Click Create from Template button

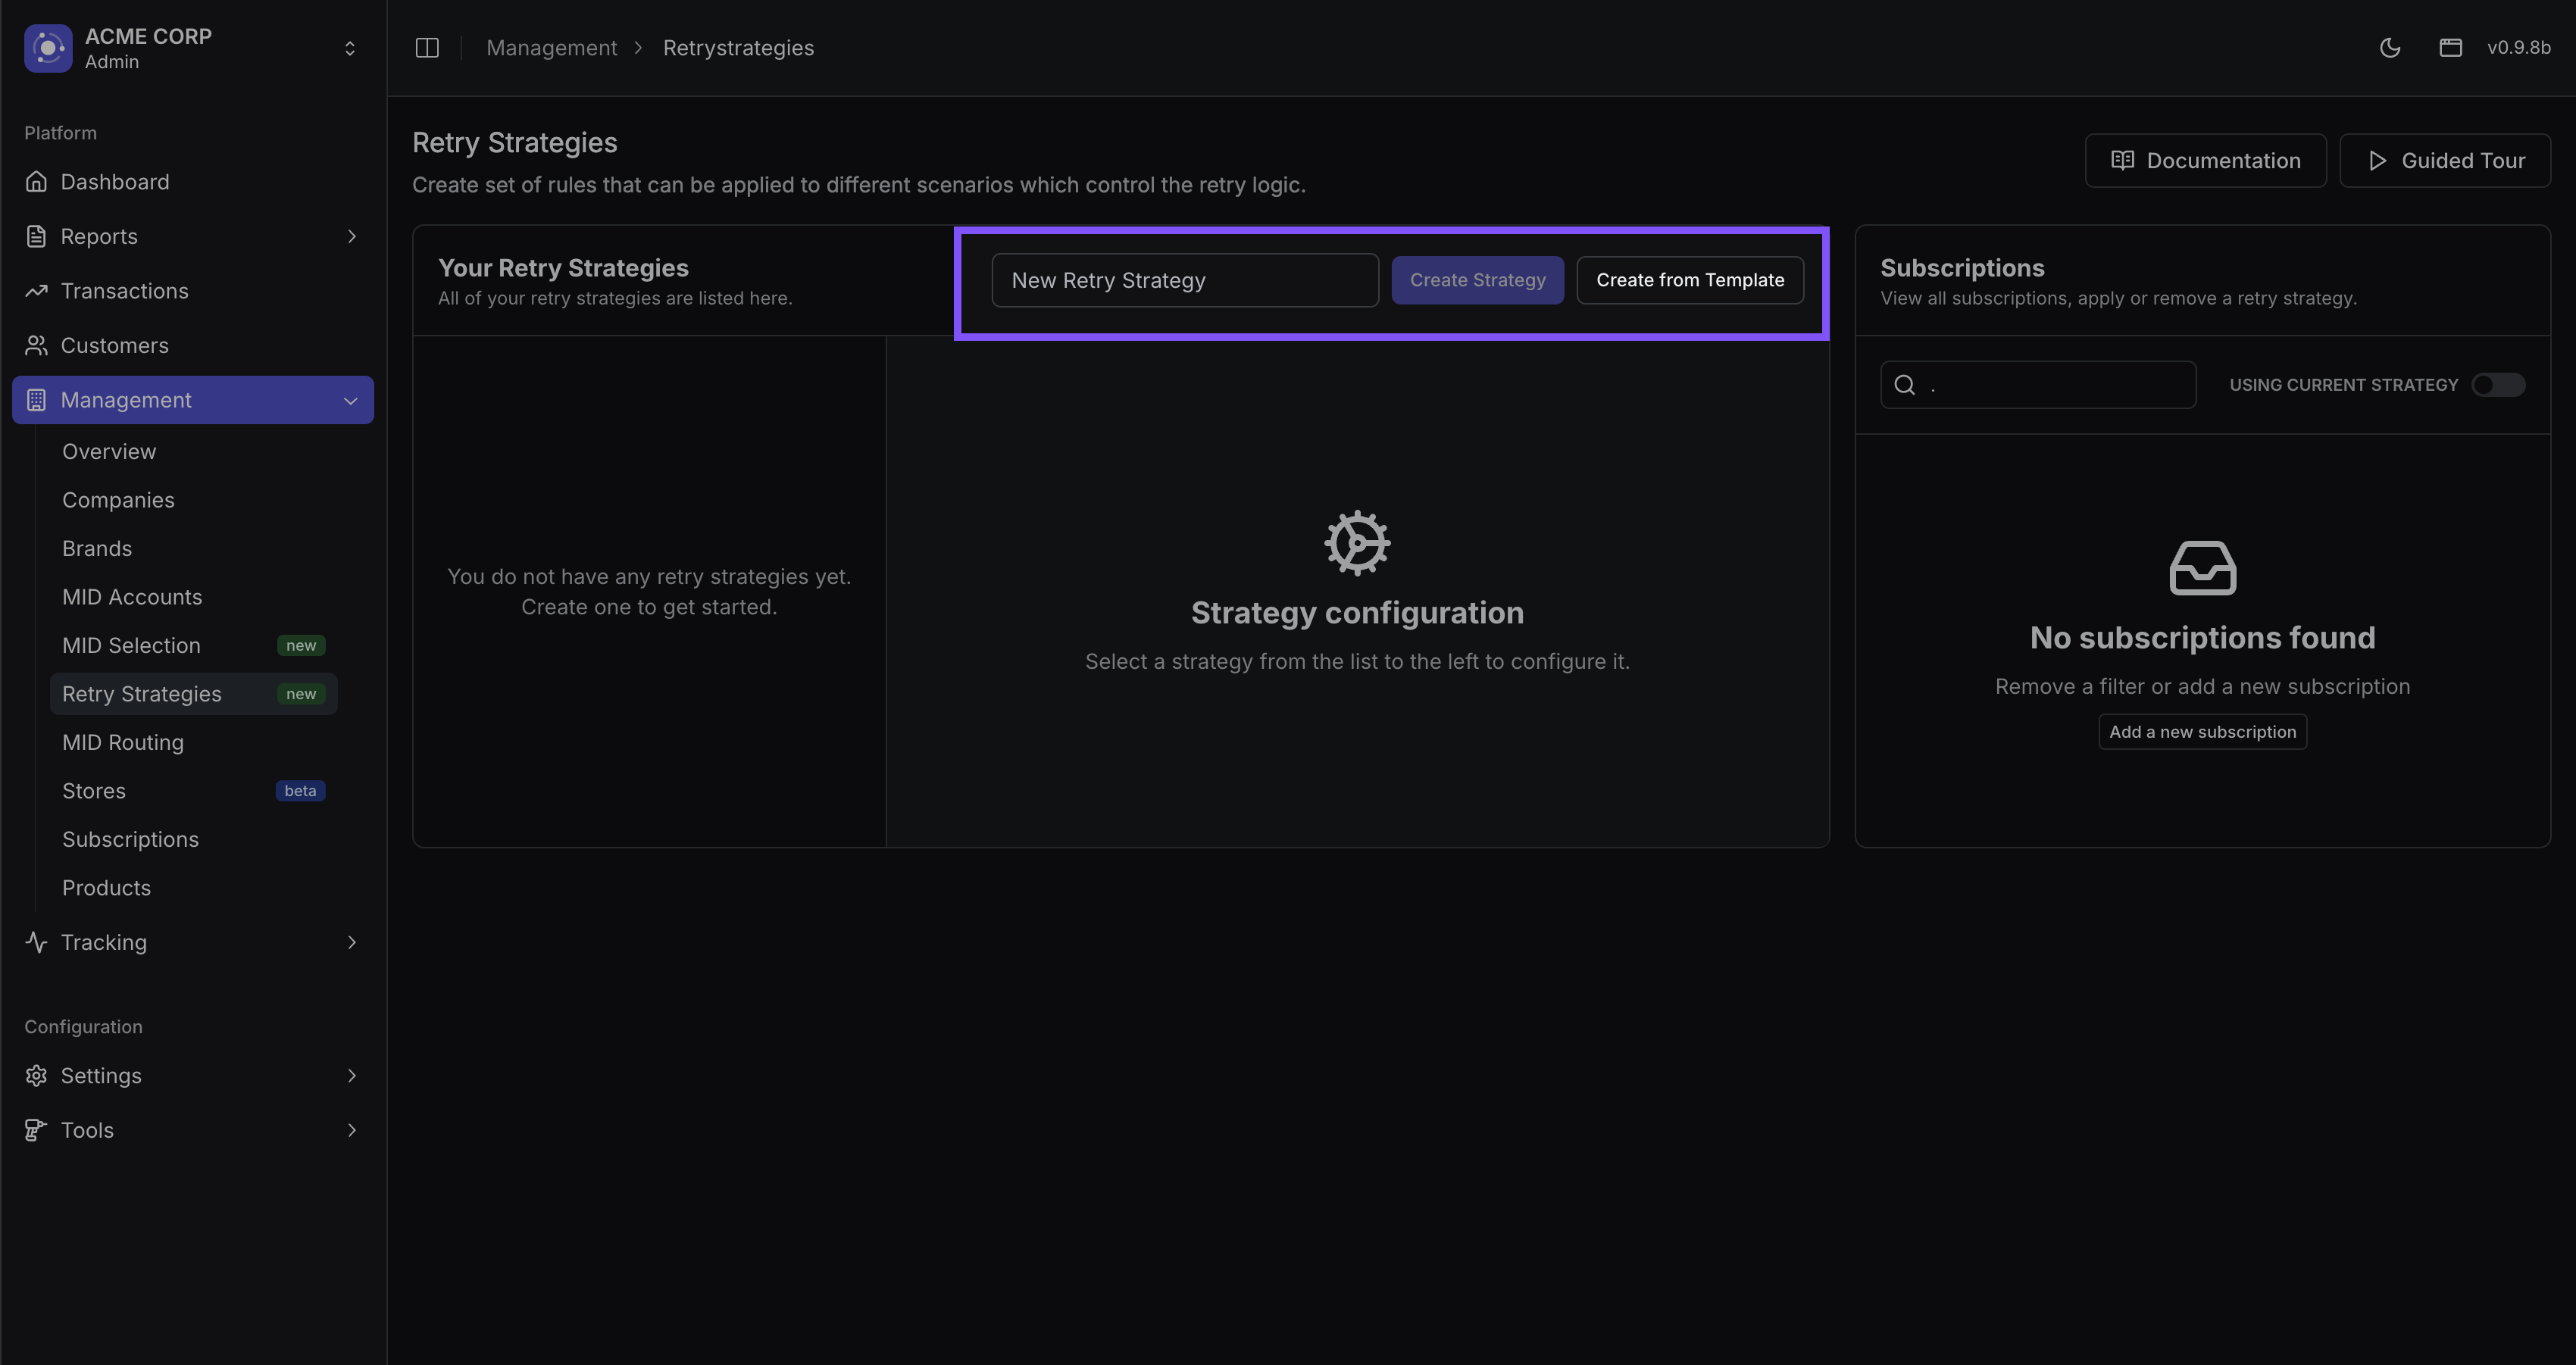pos(1689,280)
